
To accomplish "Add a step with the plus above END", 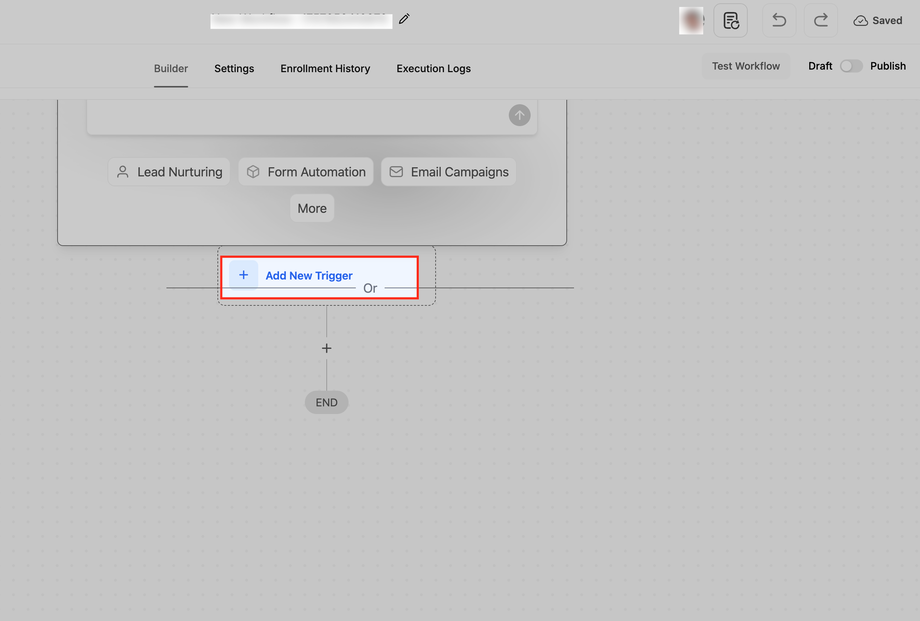I will click(326, 348).
